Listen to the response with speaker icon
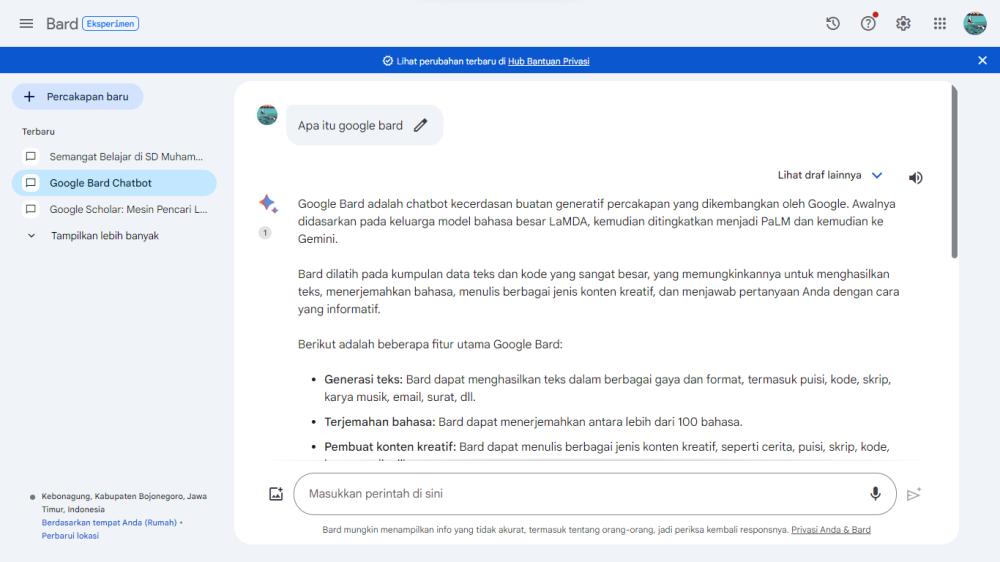This screenshot has width=1000, height=562. [x=915, y=178]
